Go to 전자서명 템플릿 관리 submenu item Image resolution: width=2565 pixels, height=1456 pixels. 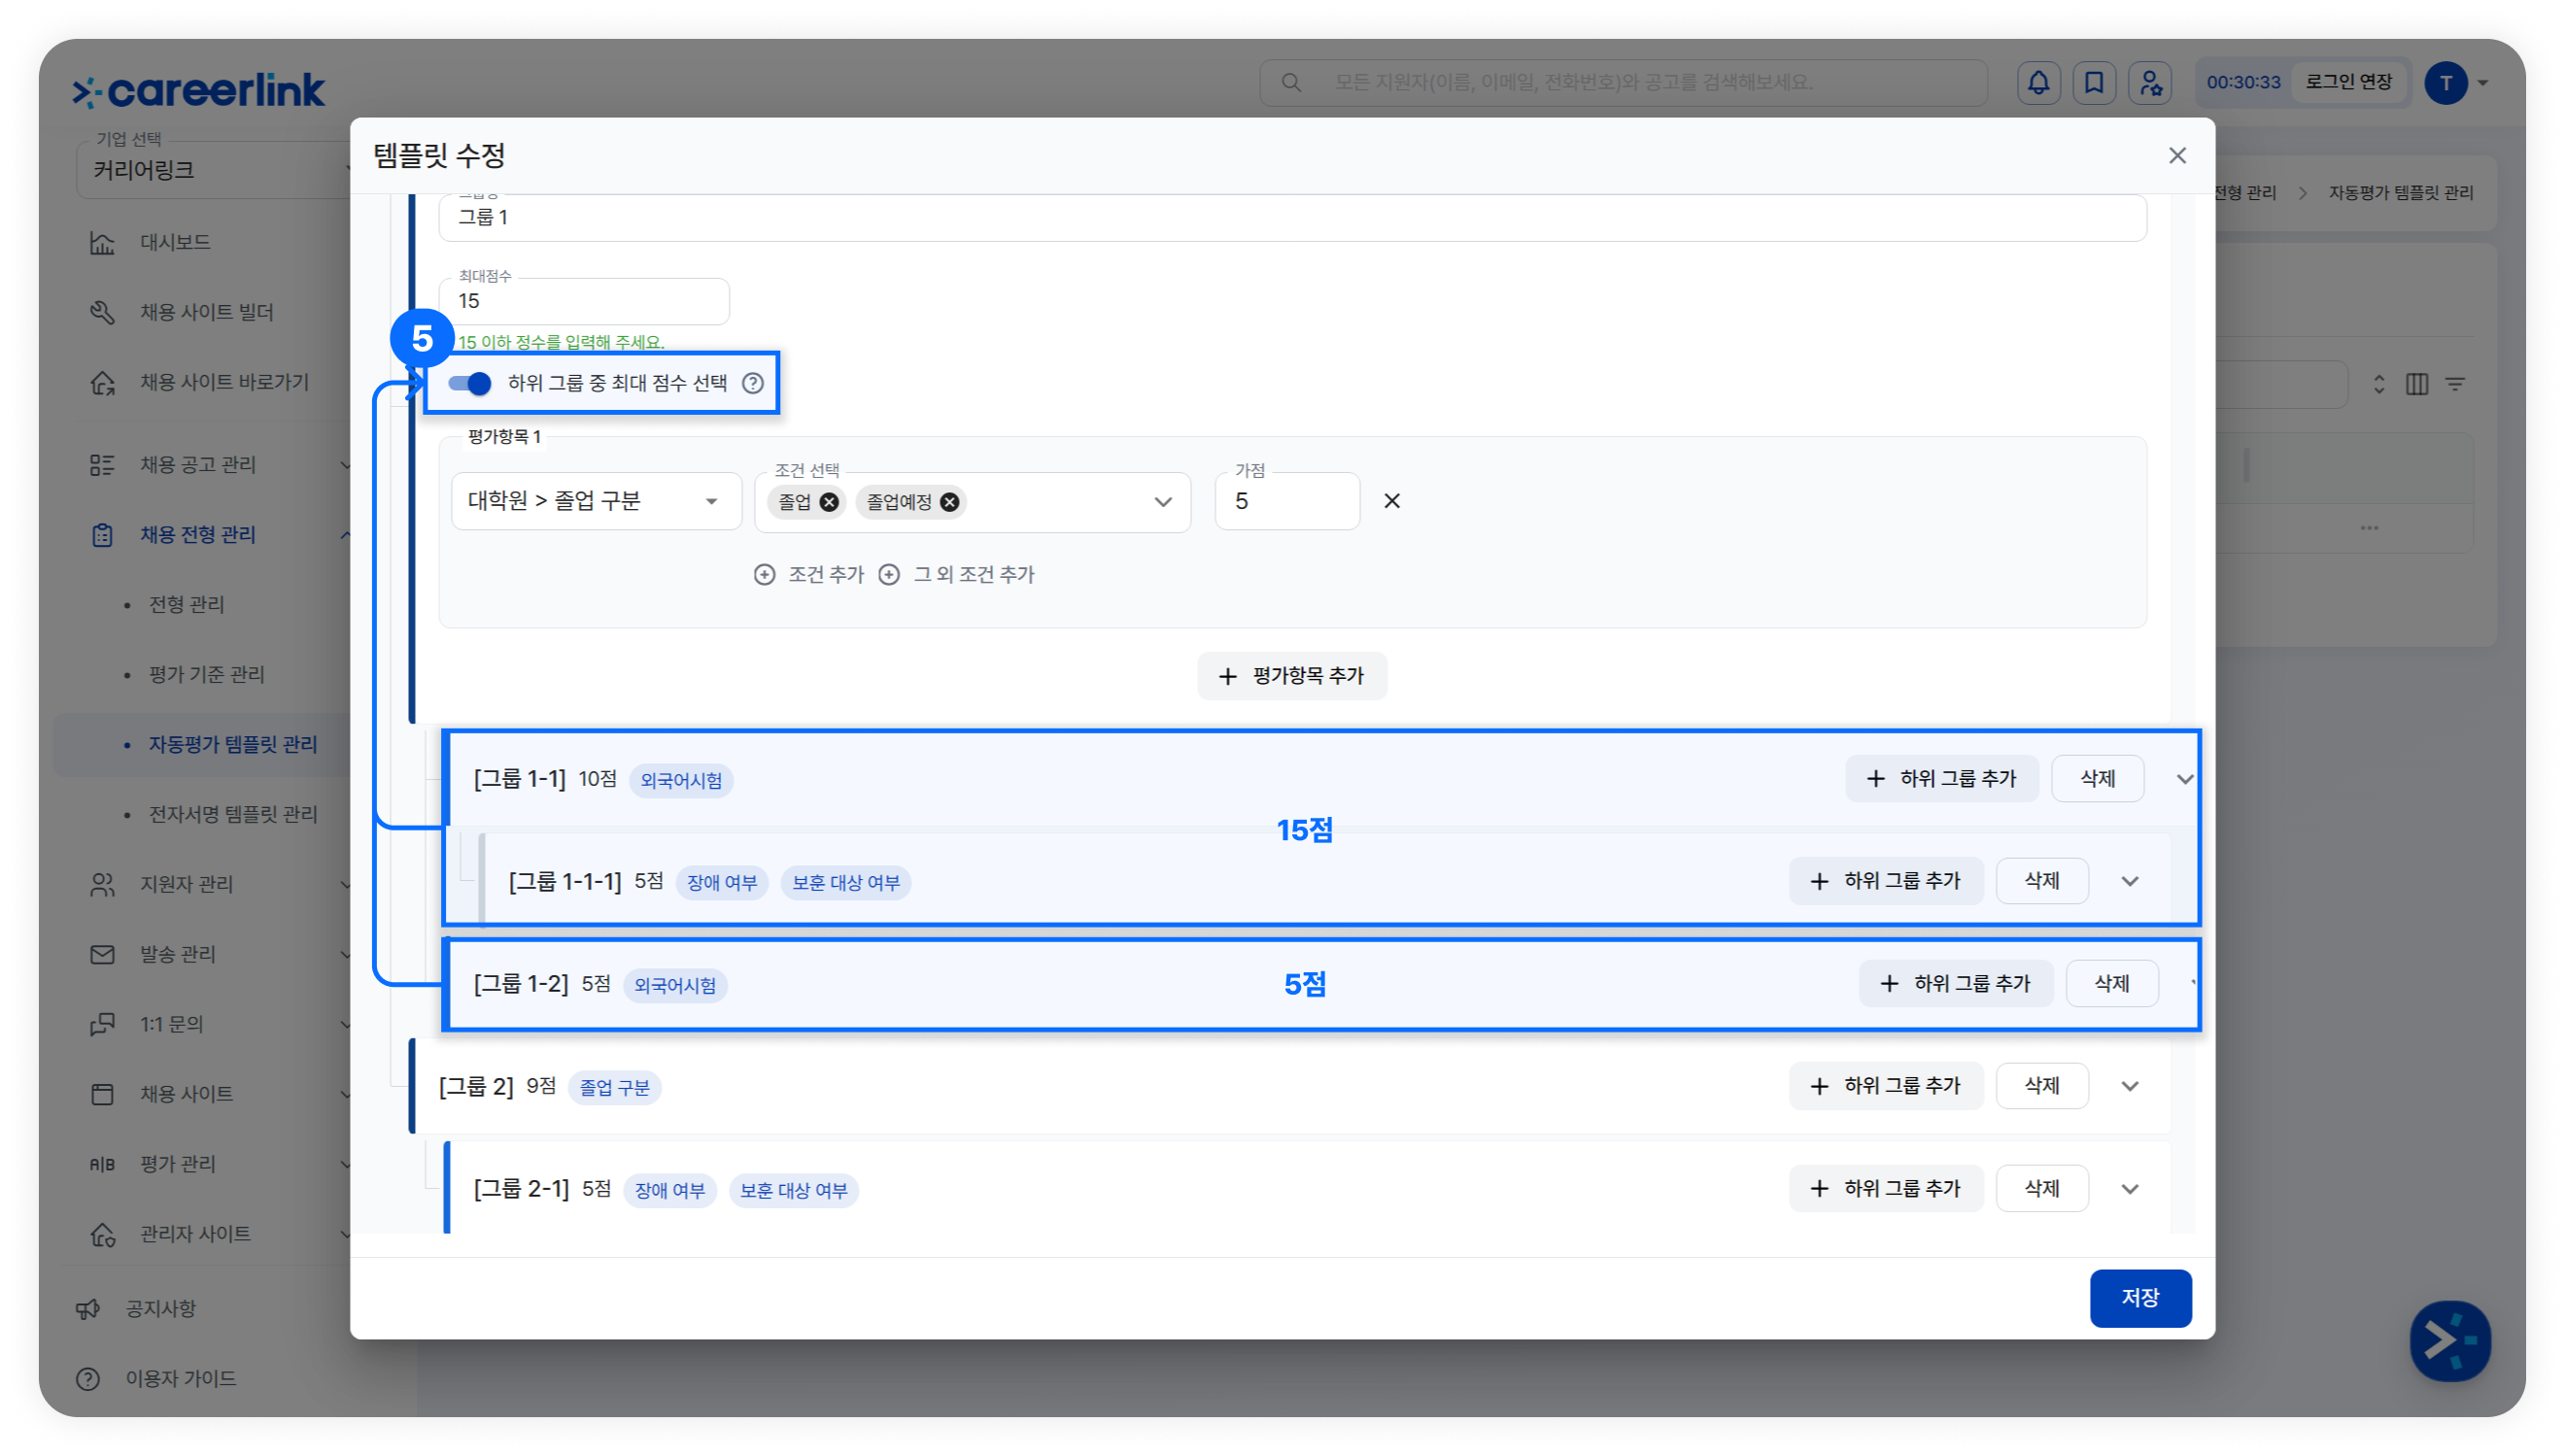232,815
